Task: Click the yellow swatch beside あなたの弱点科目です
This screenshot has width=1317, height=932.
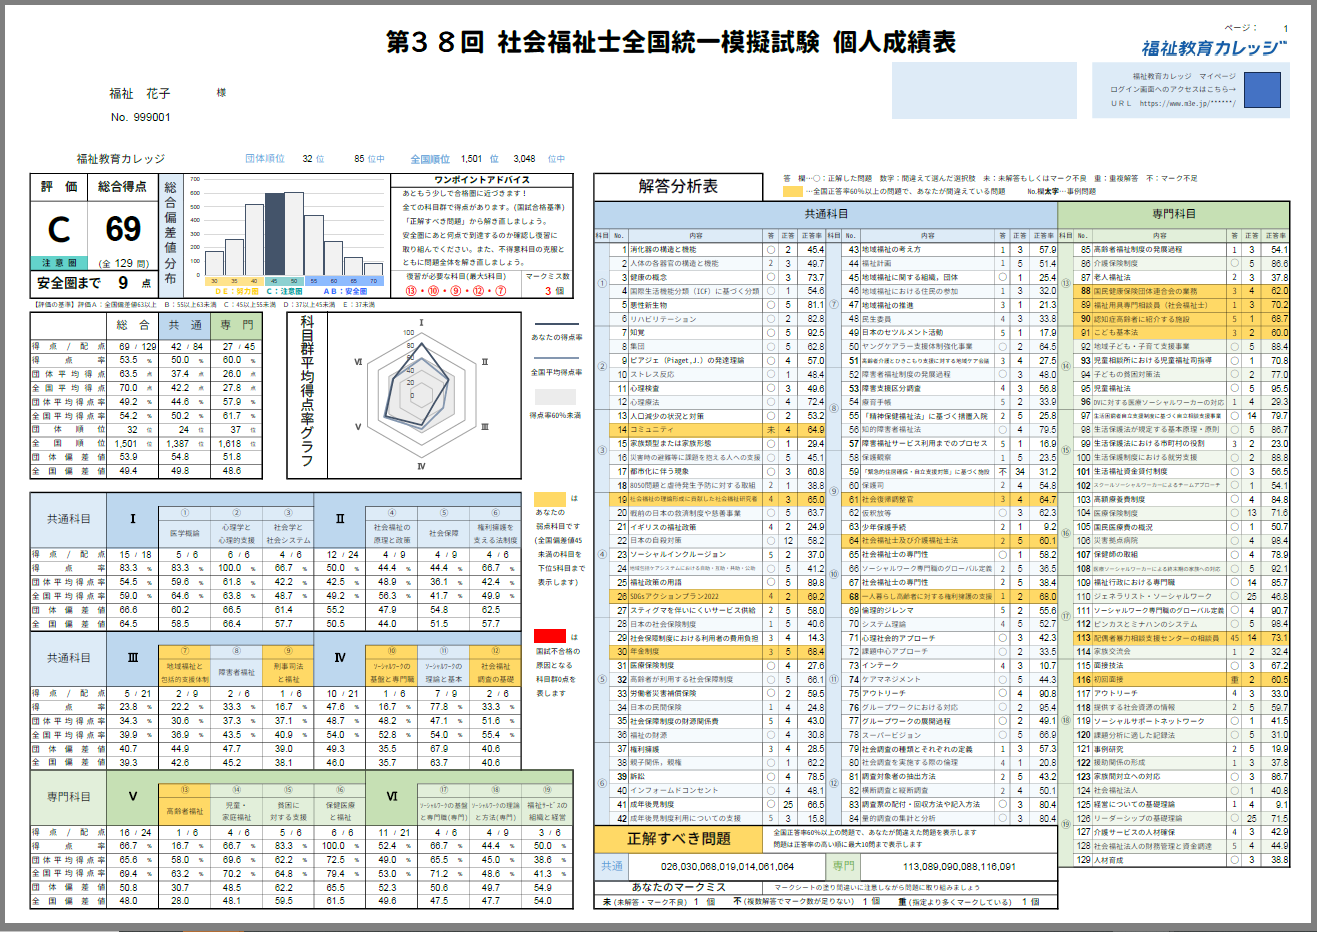Action: click(549, 498)
